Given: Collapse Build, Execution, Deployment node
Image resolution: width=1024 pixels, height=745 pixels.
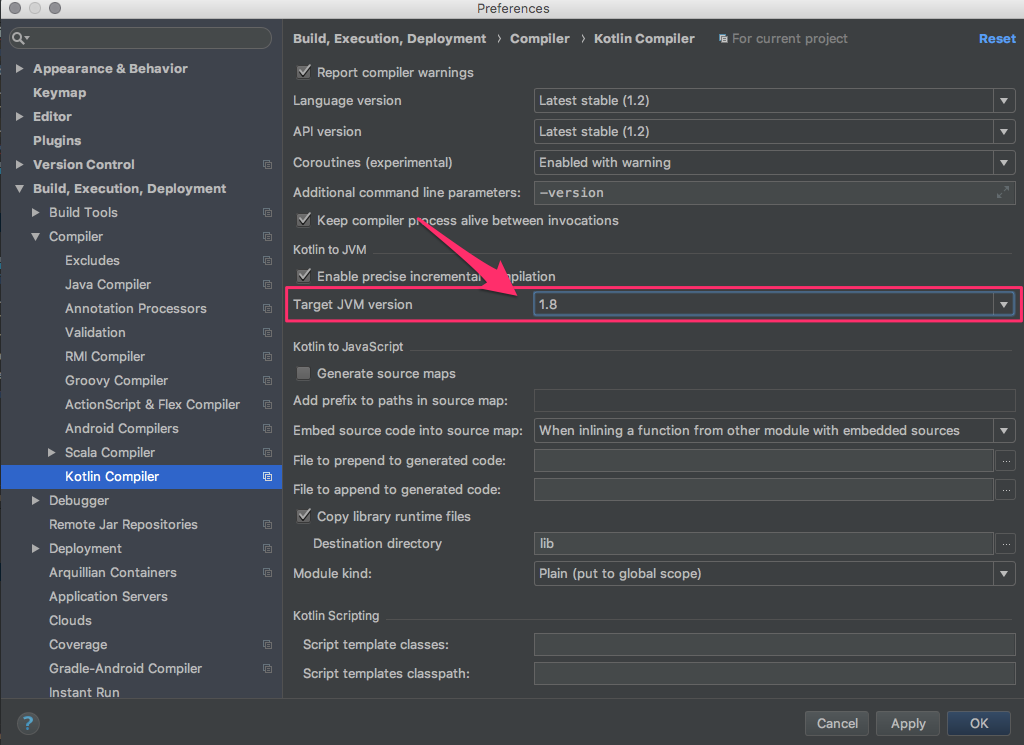Looking at the screenshot, I should [20, 189].
